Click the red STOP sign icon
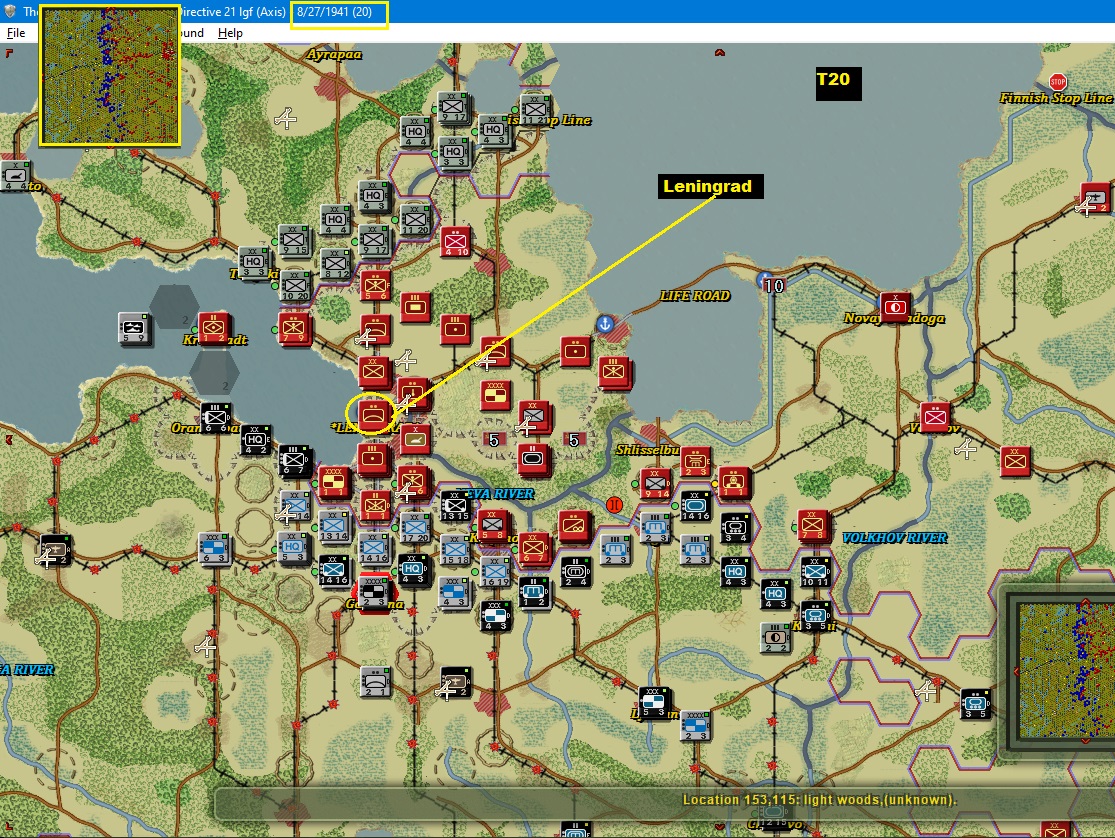Viewport: 1115px width, 838px height. [1058, 81]
